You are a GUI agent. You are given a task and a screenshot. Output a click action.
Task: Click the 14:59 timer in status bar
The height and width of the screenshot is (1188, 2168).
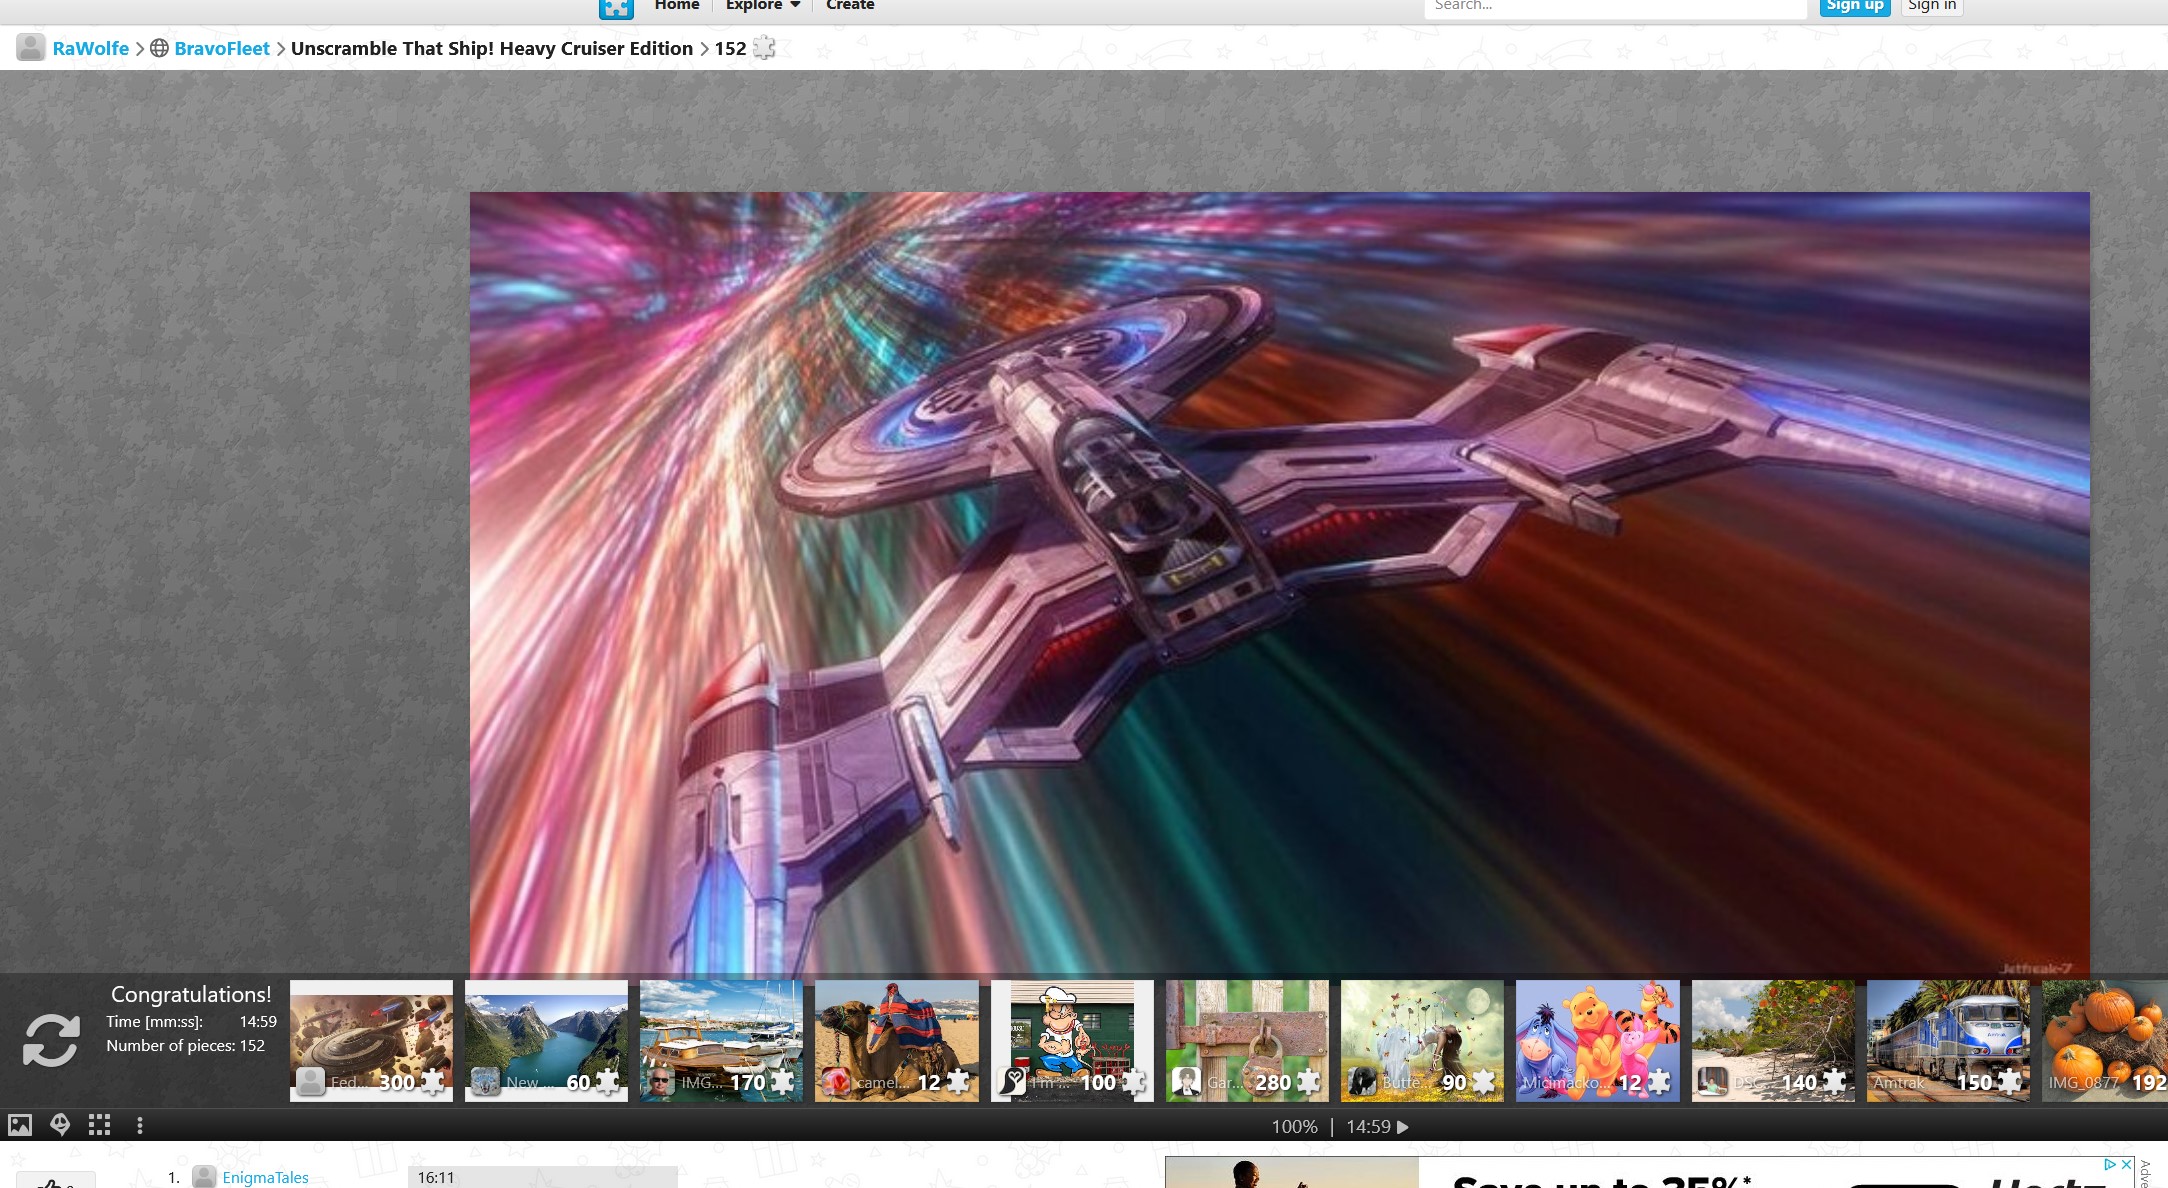(x=1368, y=1127)
